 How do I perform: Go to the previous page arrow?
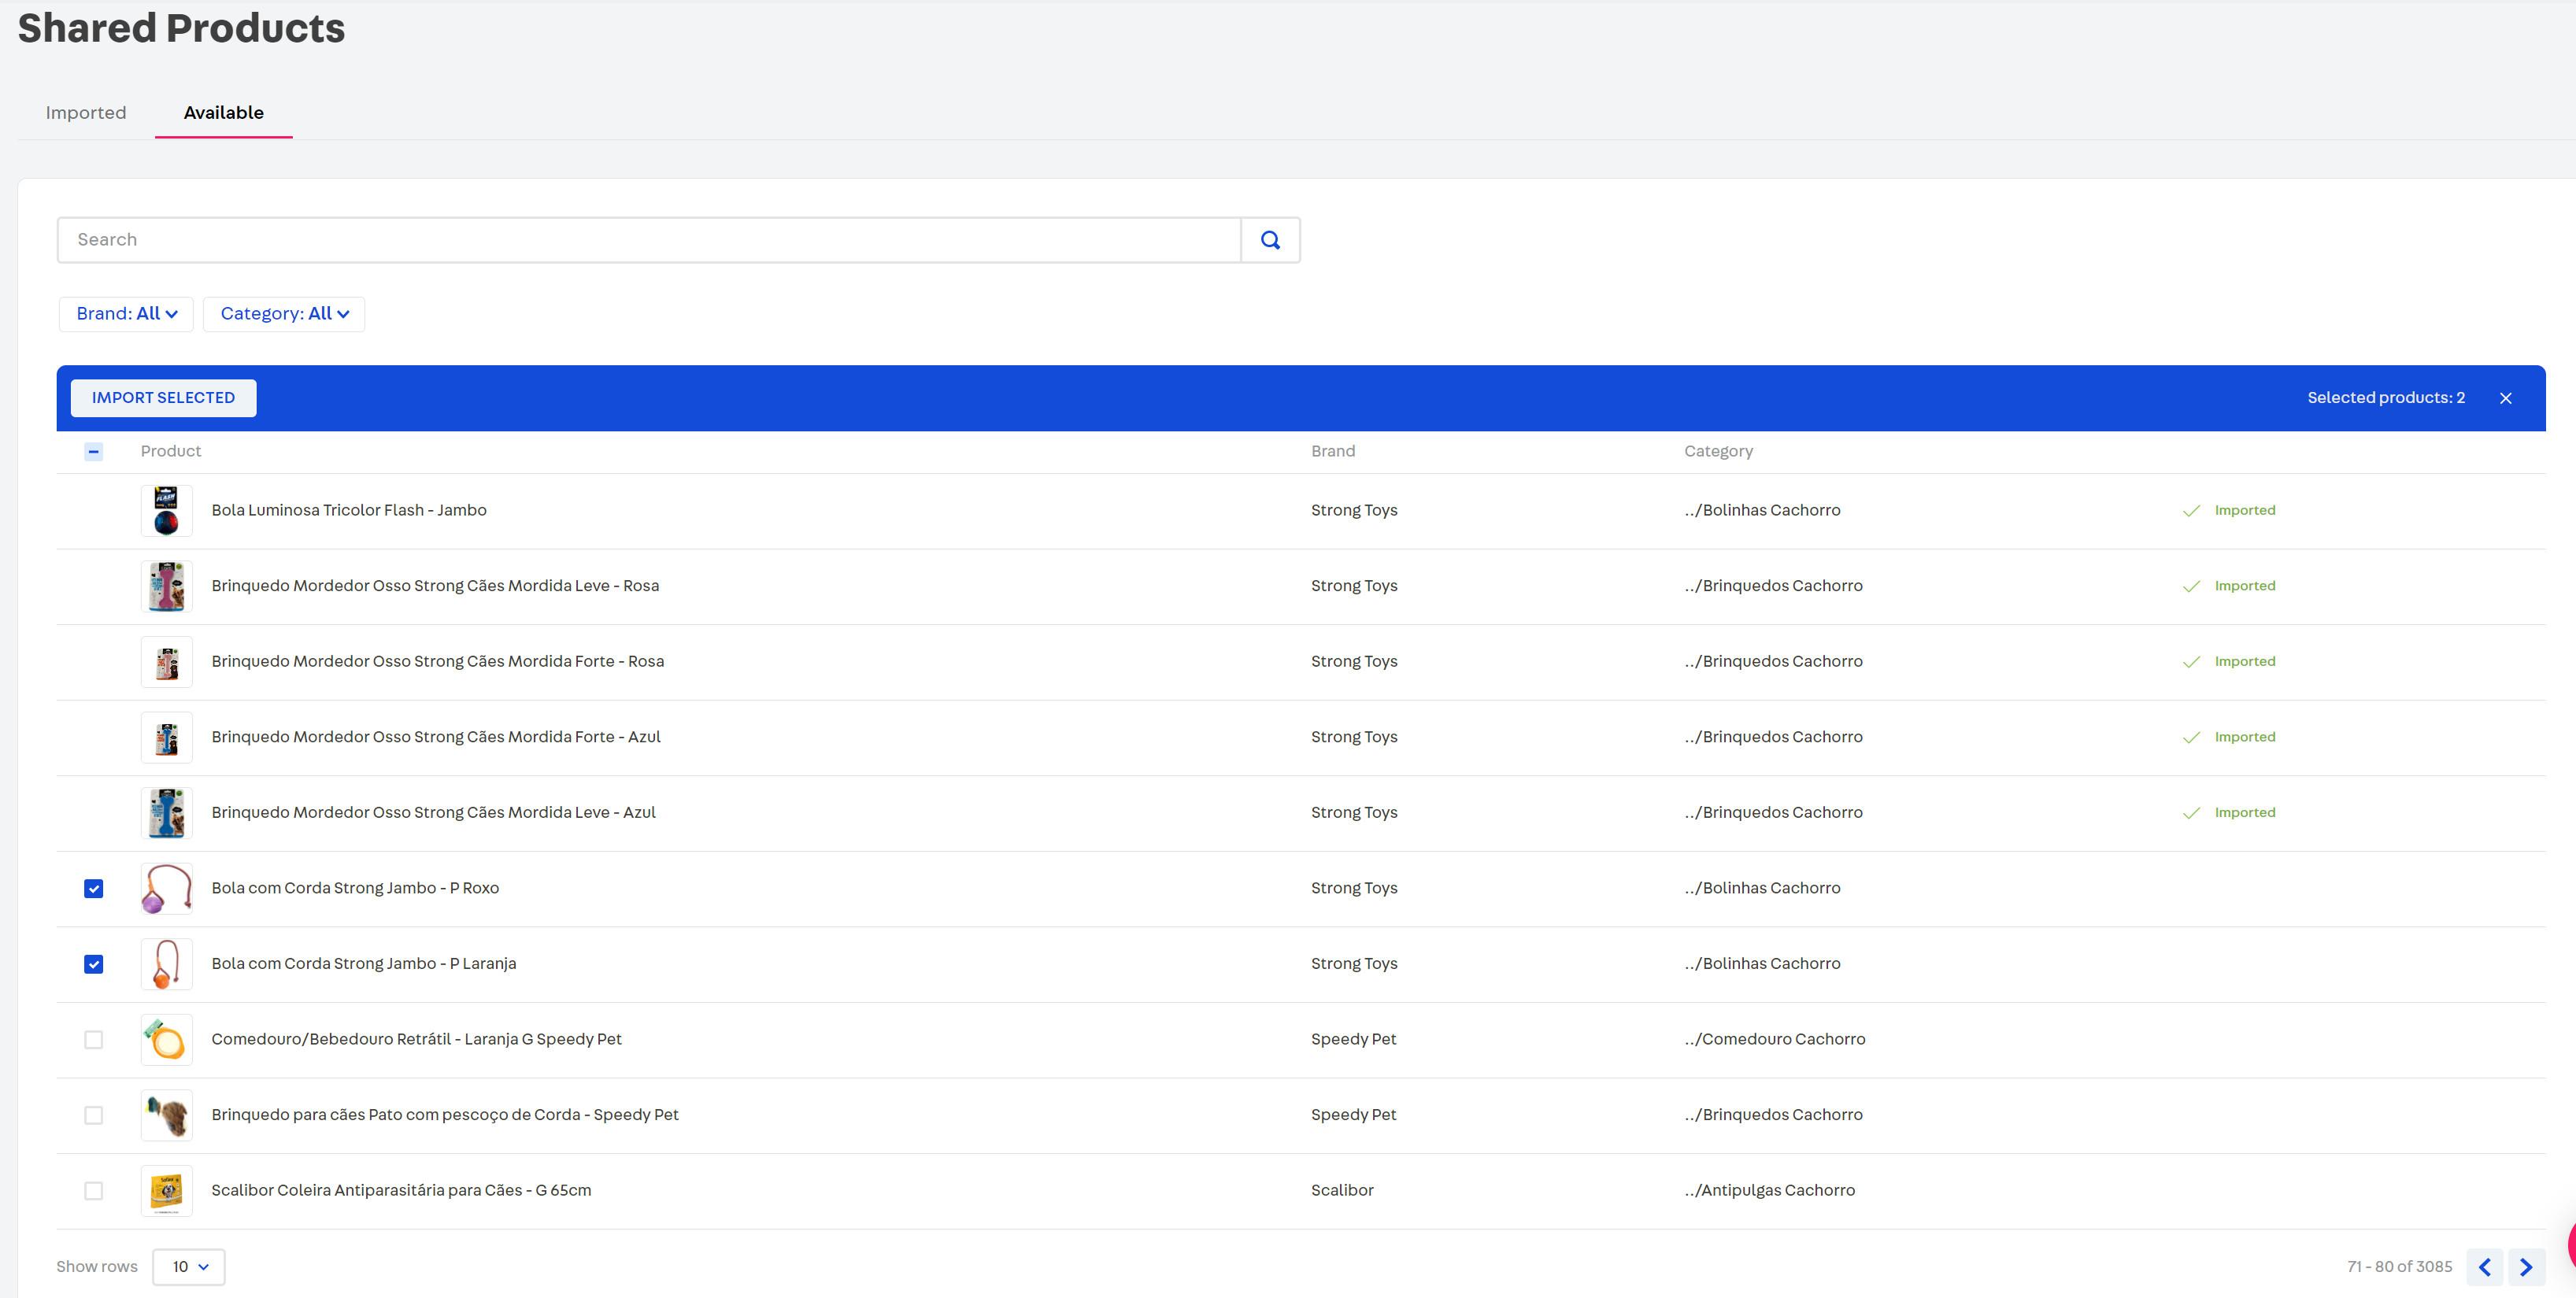[2484, 1267]
